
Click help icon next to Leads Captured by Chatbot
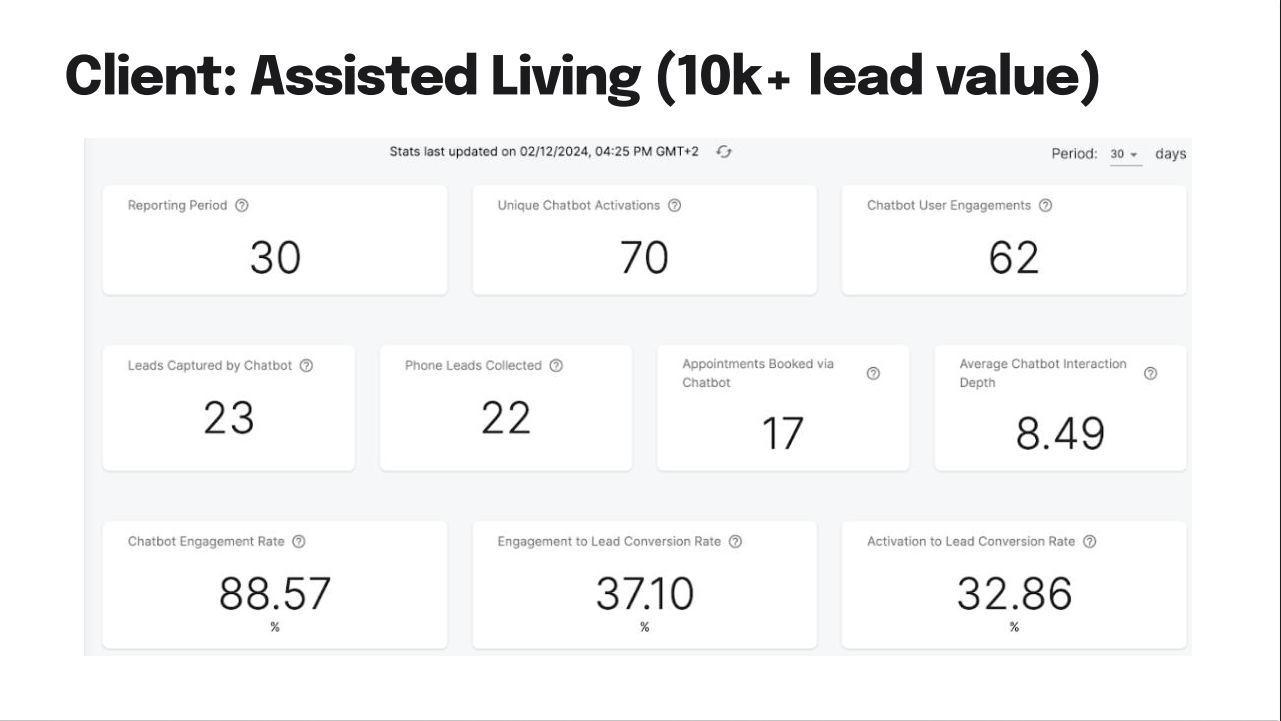307,366
